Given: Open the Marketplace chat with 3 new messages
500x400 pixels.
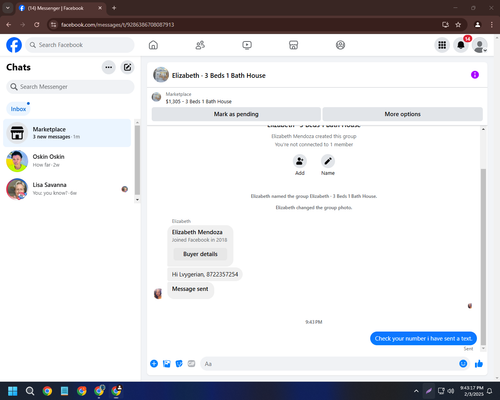Looking at the screenshot, I should click(x=67, y=133).
